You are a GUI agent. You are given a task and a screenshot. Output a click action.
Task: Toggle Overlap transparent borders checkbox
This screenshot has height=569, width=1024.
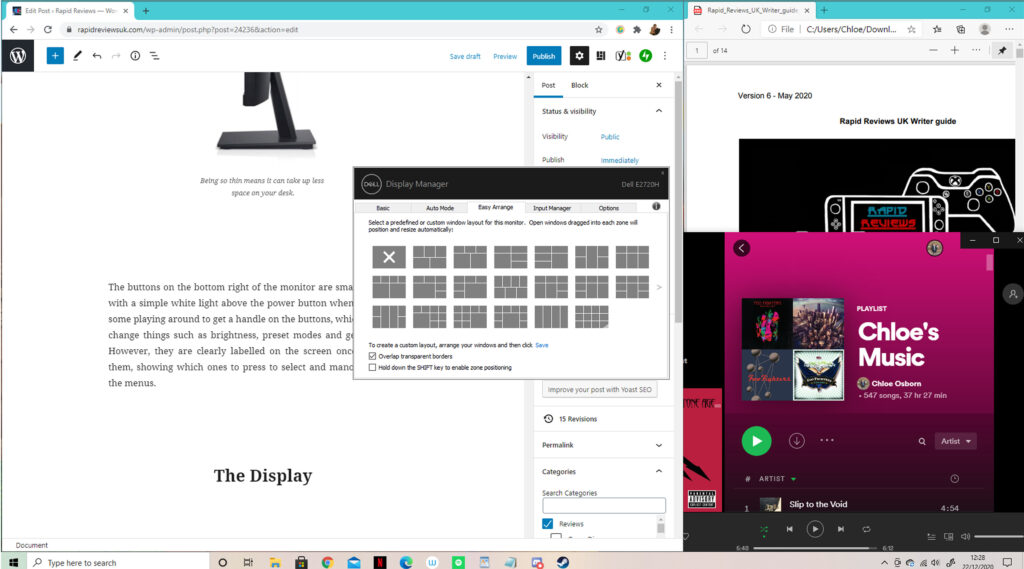372,356
